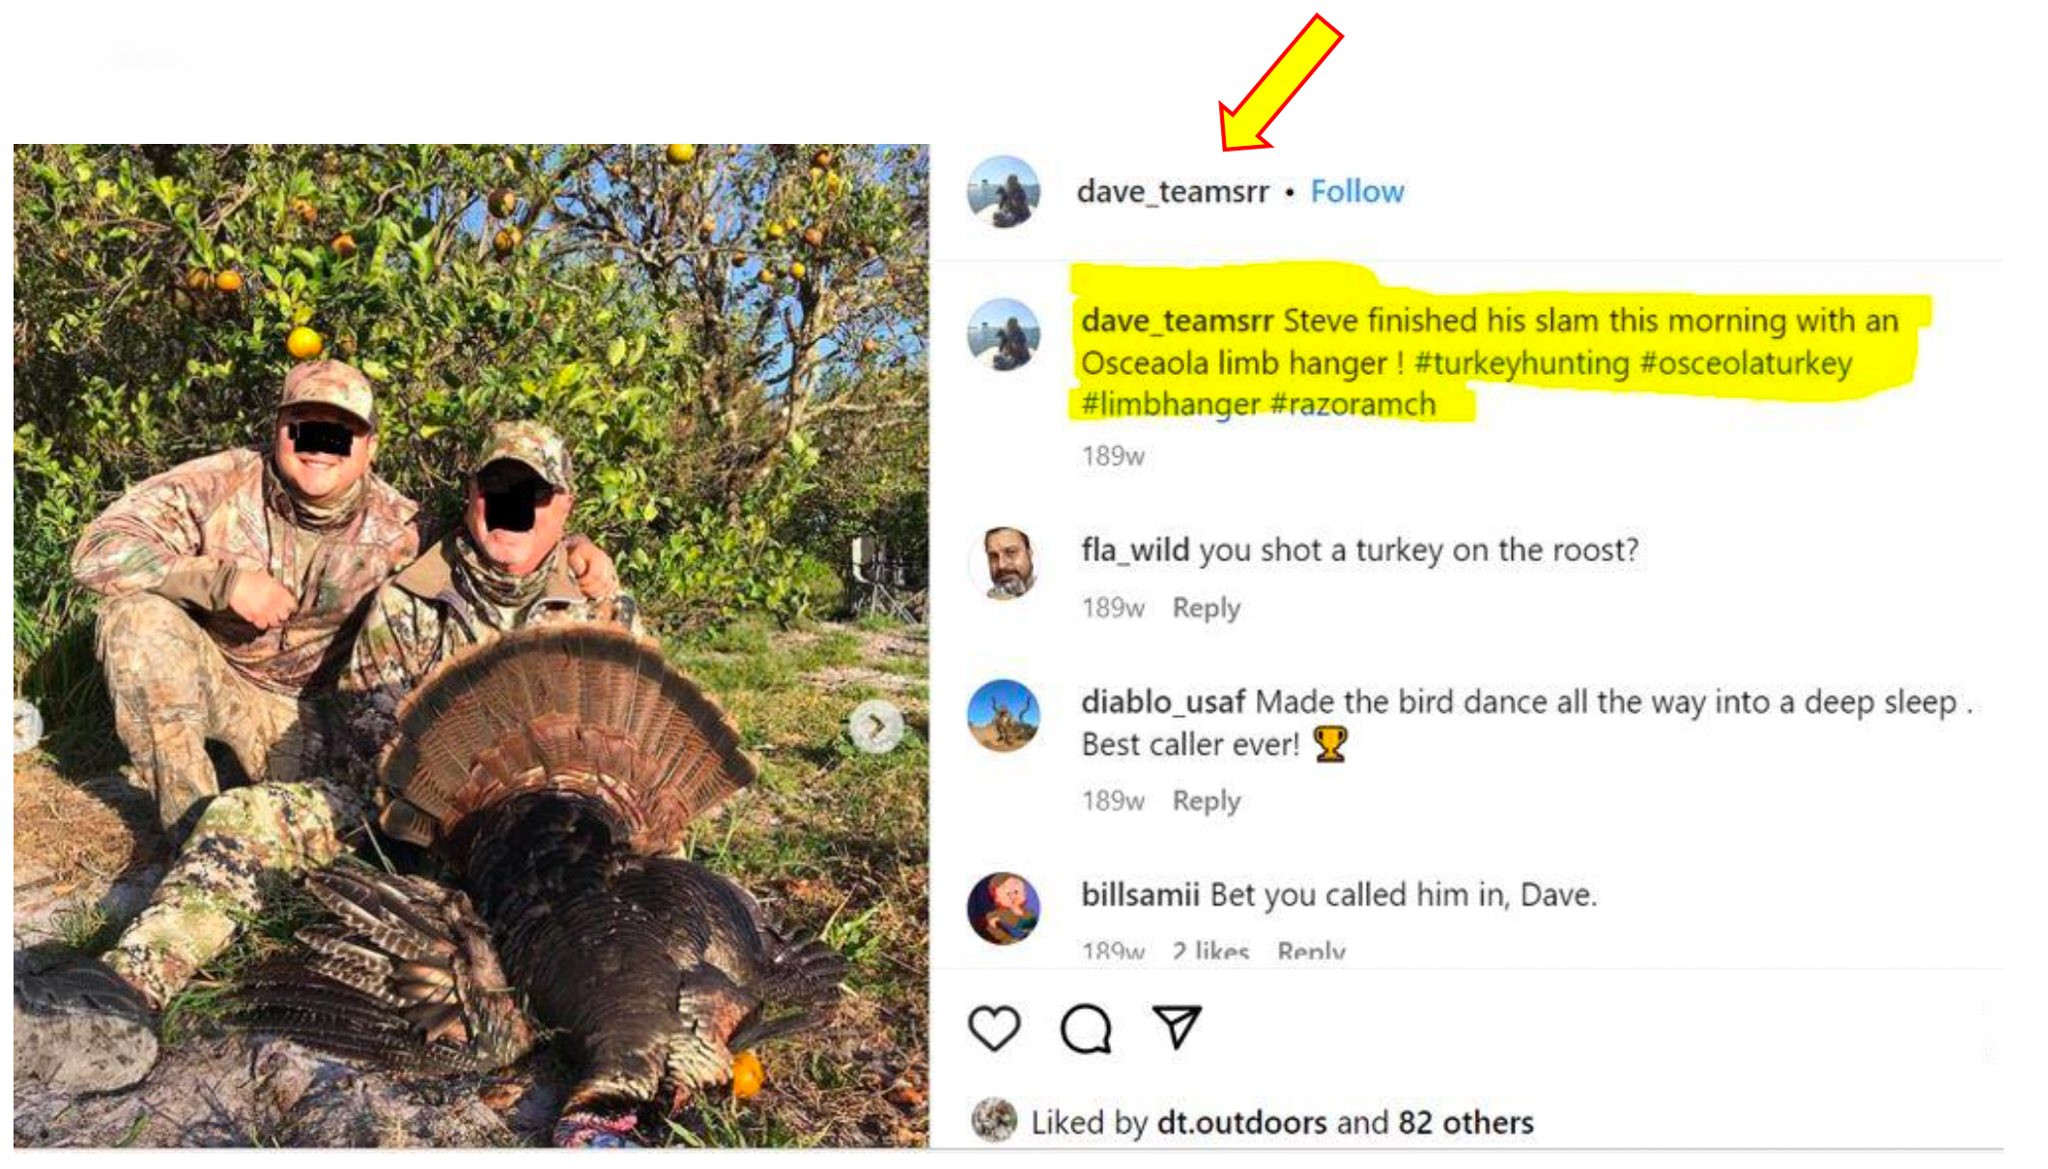Reply to fla_wild's comment
Image resolution: width=2048 pixels, height=1169 pixels.
[1205, 608]
